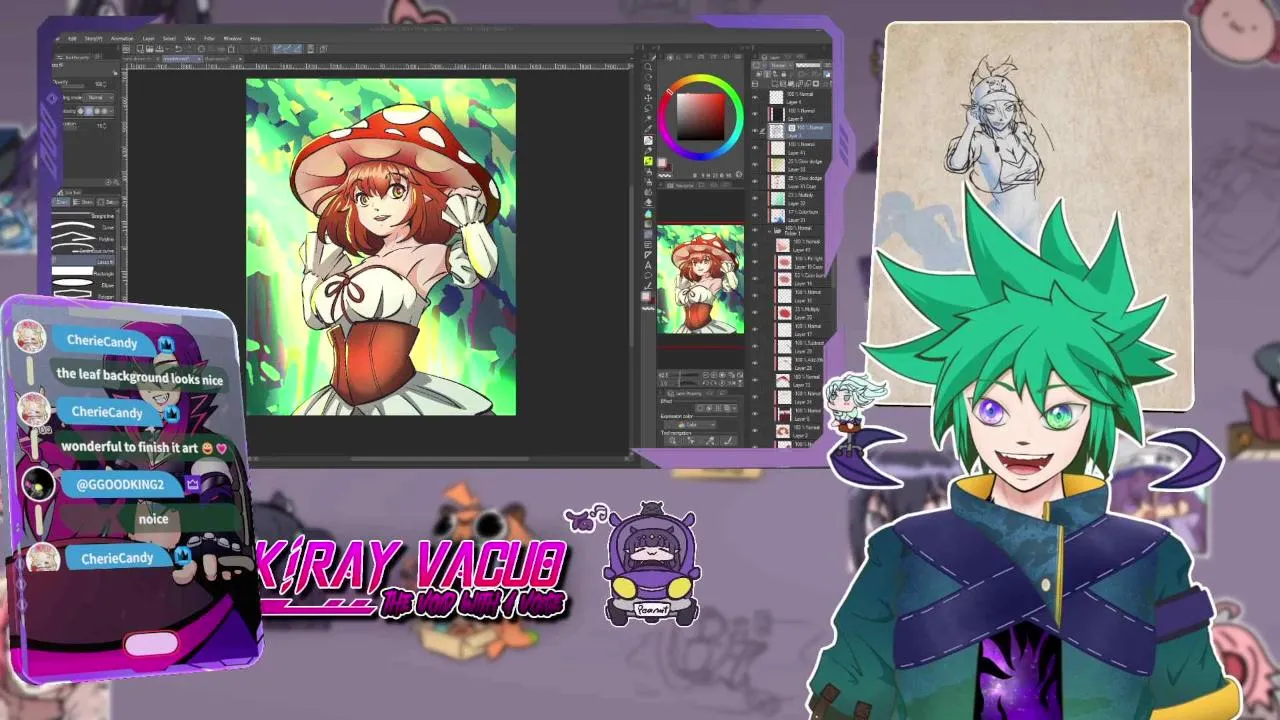Viewport: 1280px width, 720px height.
Task: Click the Navigator preview thumbnail
Action: point(700,279)
